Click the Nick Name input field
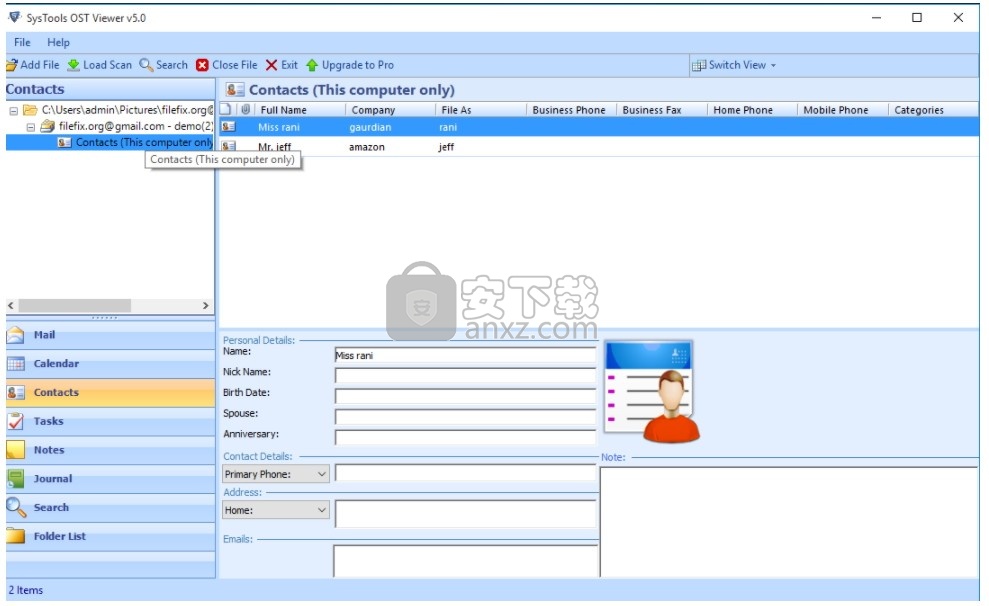The width and height of the screenshot is (989, 606). 465,376
